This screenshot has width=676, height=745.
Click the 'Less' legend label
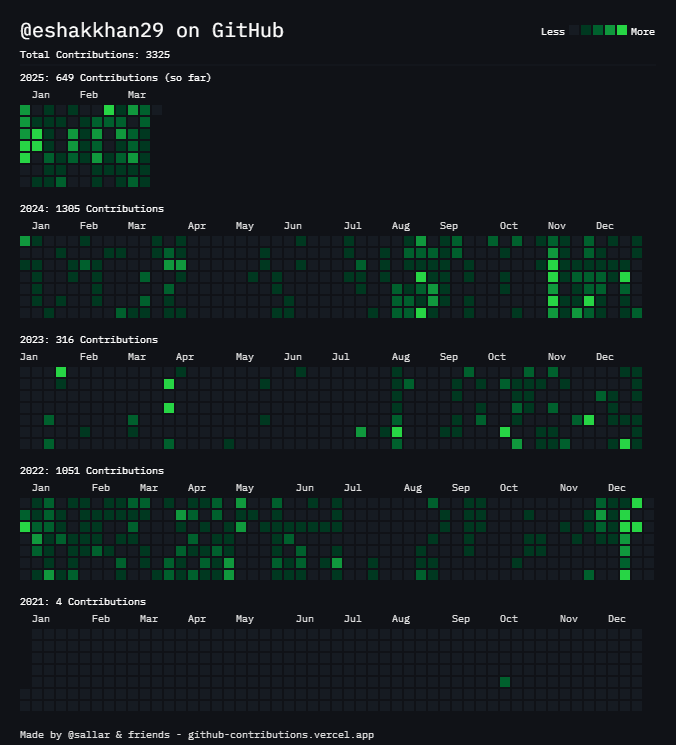coord(552,32)
